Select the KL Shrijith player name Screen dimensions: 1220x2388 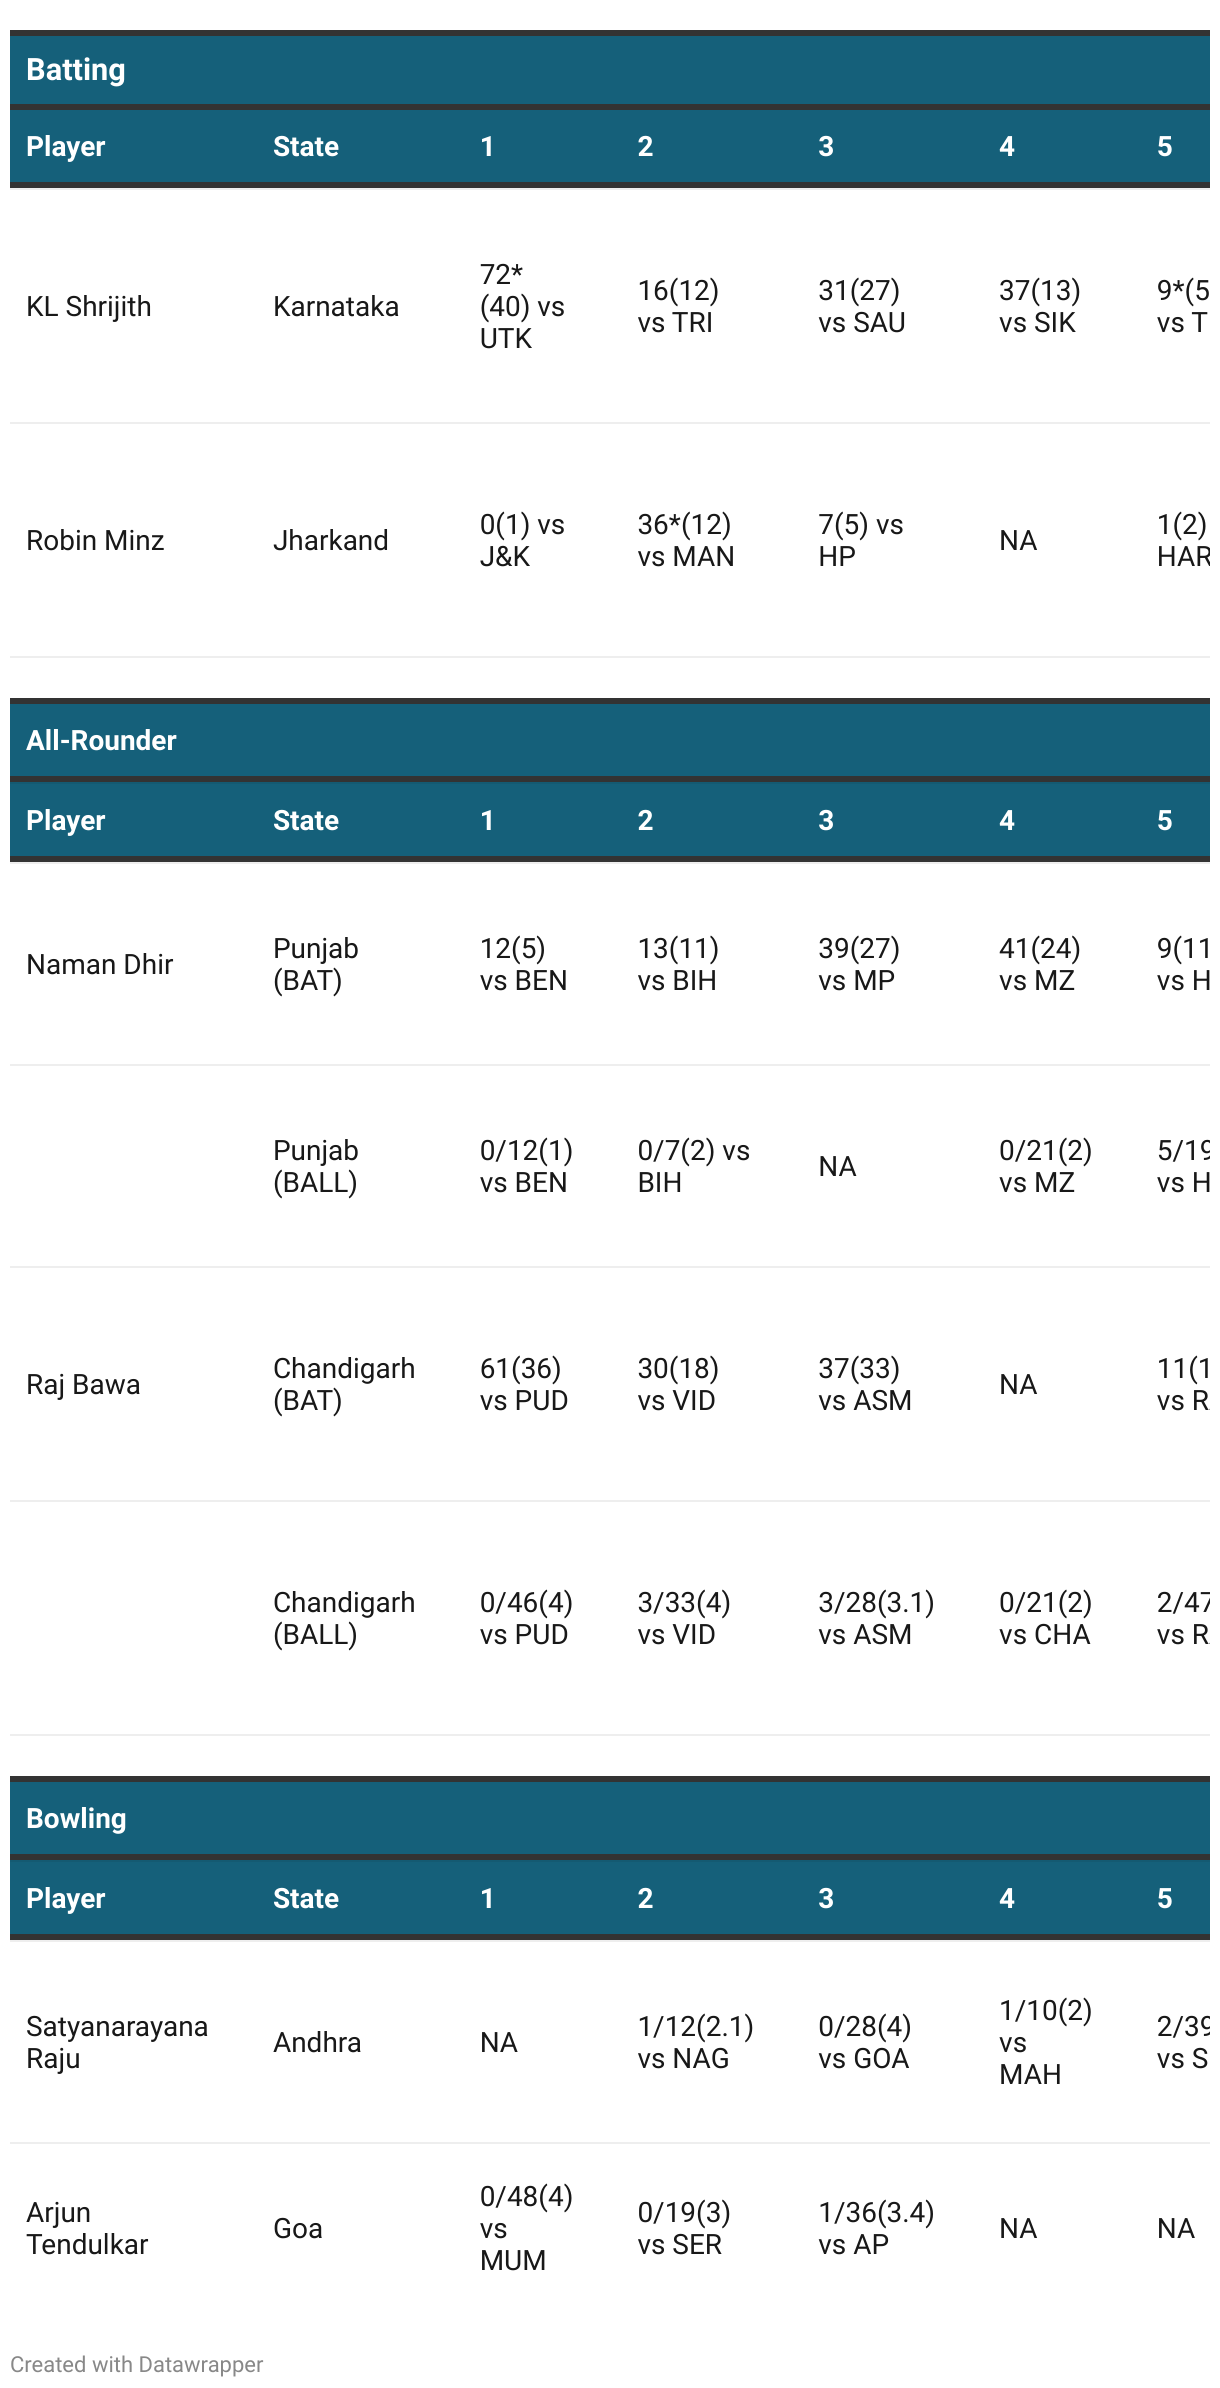click(x=89, y=306)
